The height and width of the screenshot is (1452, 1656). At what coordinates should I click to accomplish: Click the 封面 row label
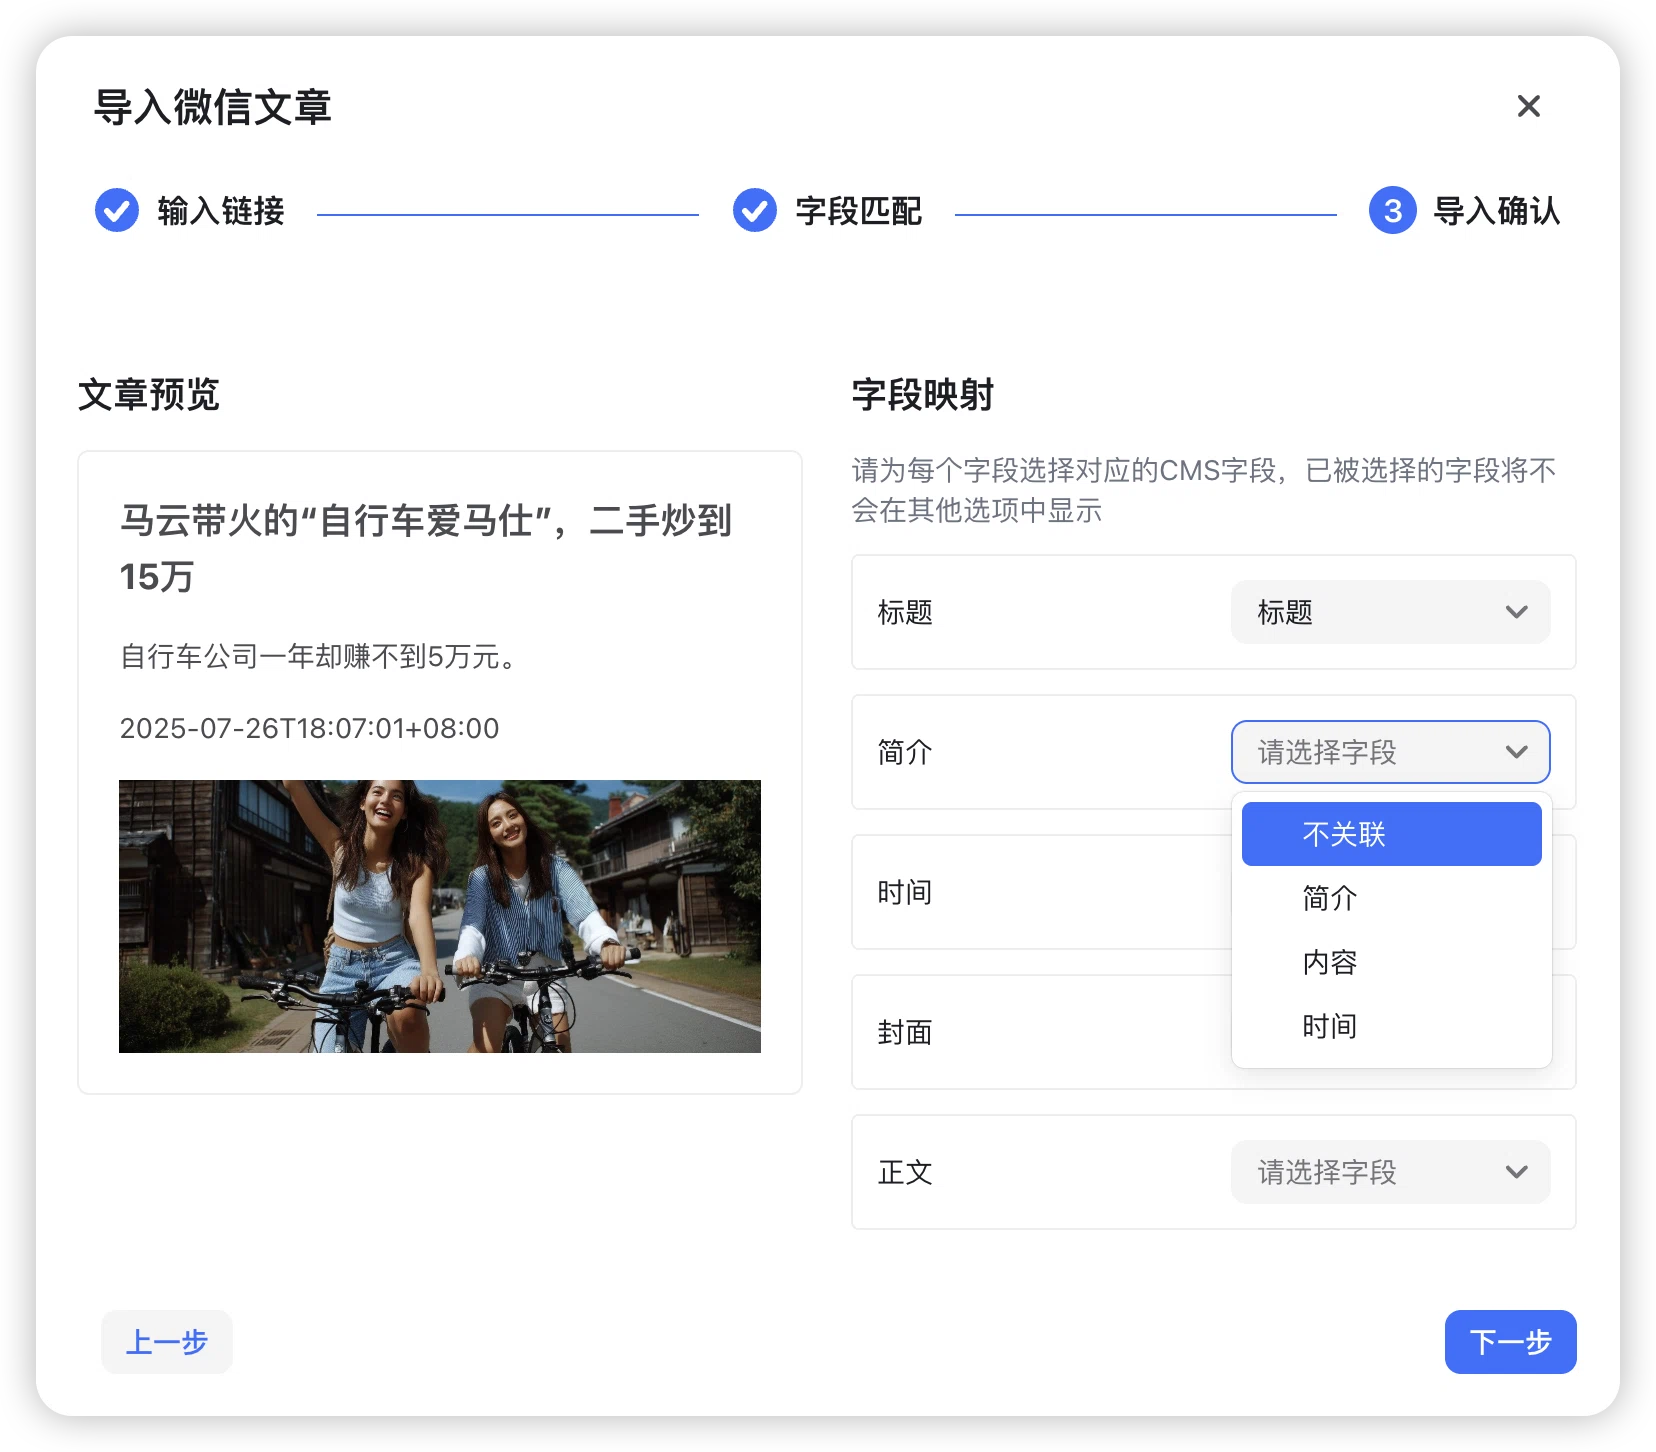point(905,1032)
